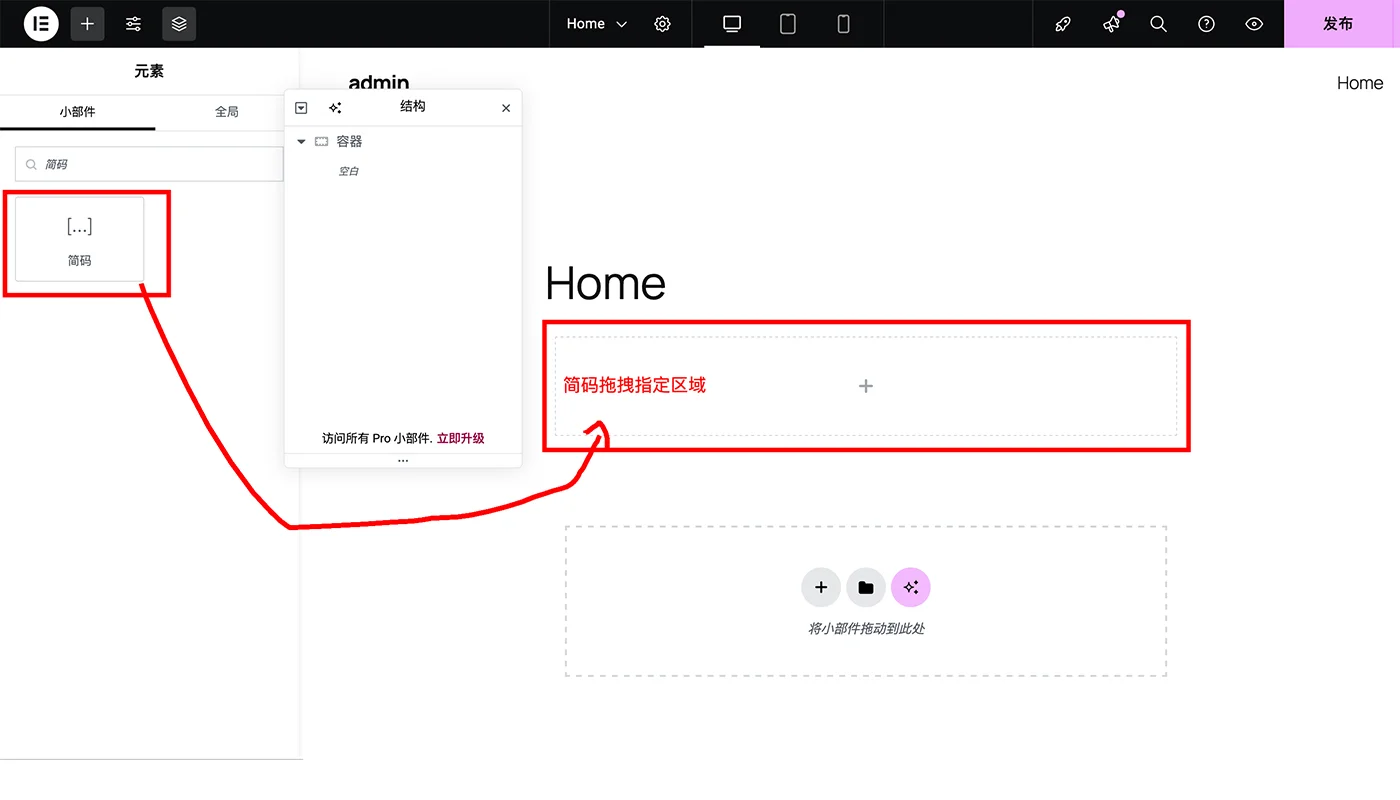Viewport: 1400px width, 800px height.
Task: Select the 简码 shortcode widget
Action: [79, 240]
